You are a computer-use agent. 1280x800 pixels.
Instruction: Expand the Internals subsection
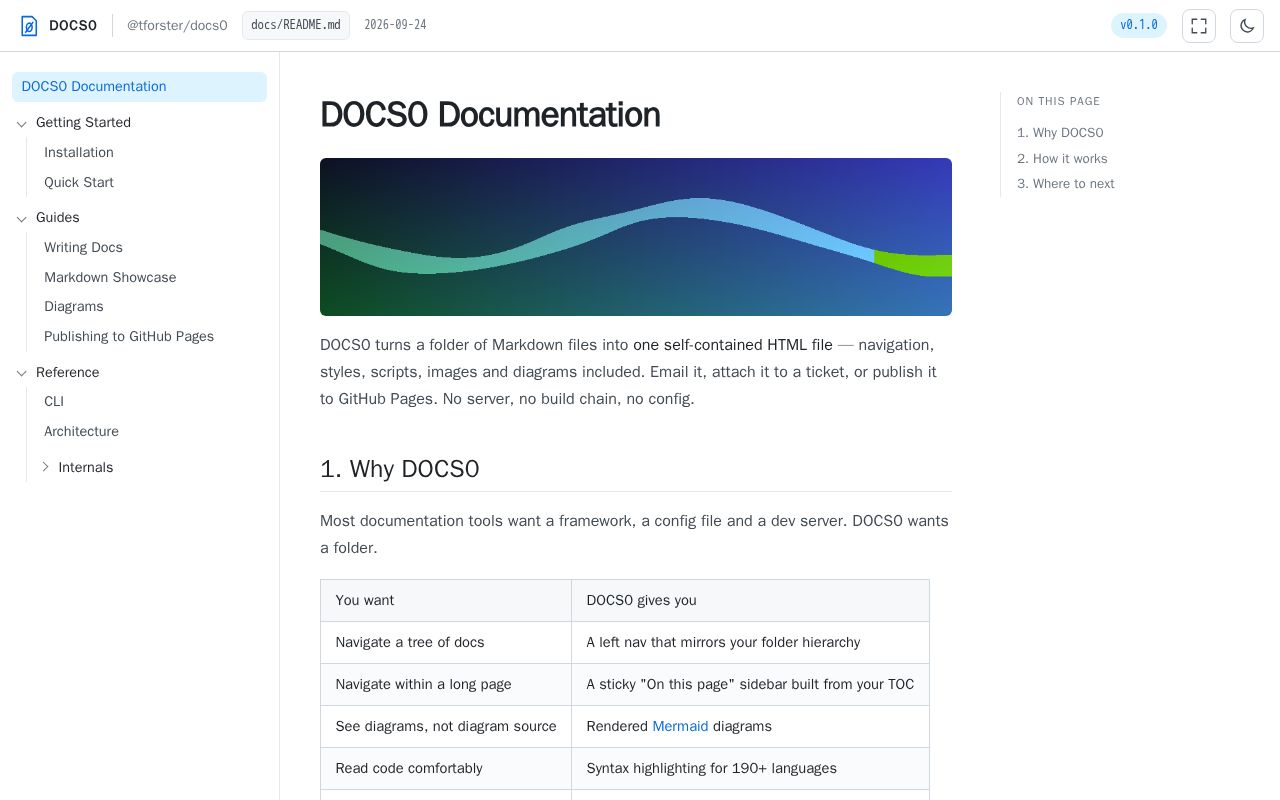pyautogui.click(x=45, y=467)
